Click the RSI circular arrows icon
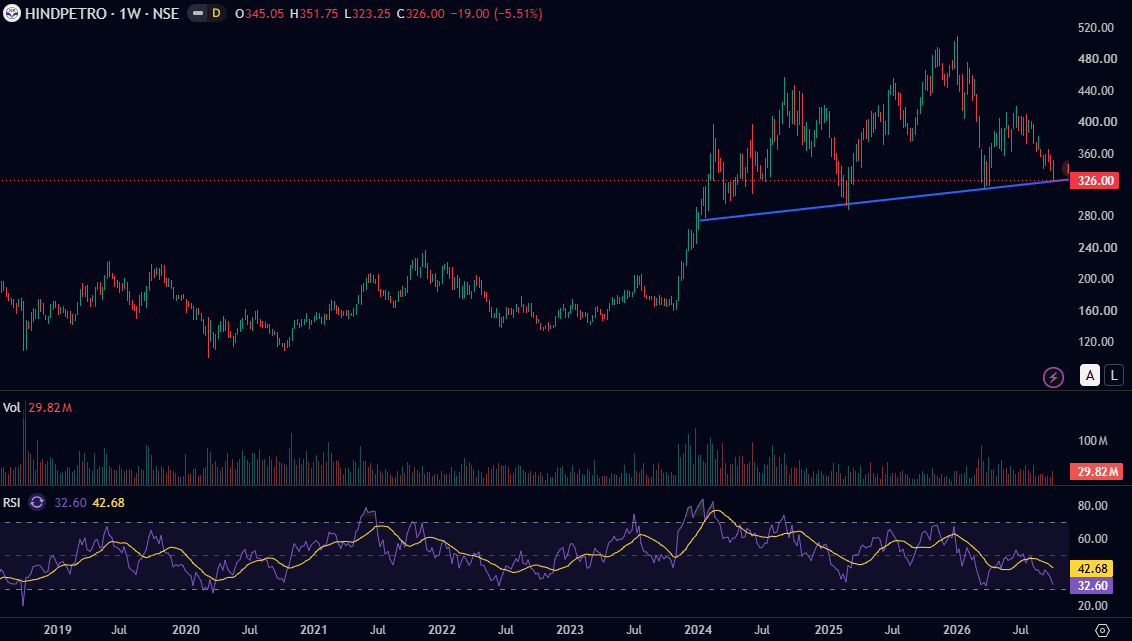The height and width of the screenshot is (641, 1132). point(37,502)
